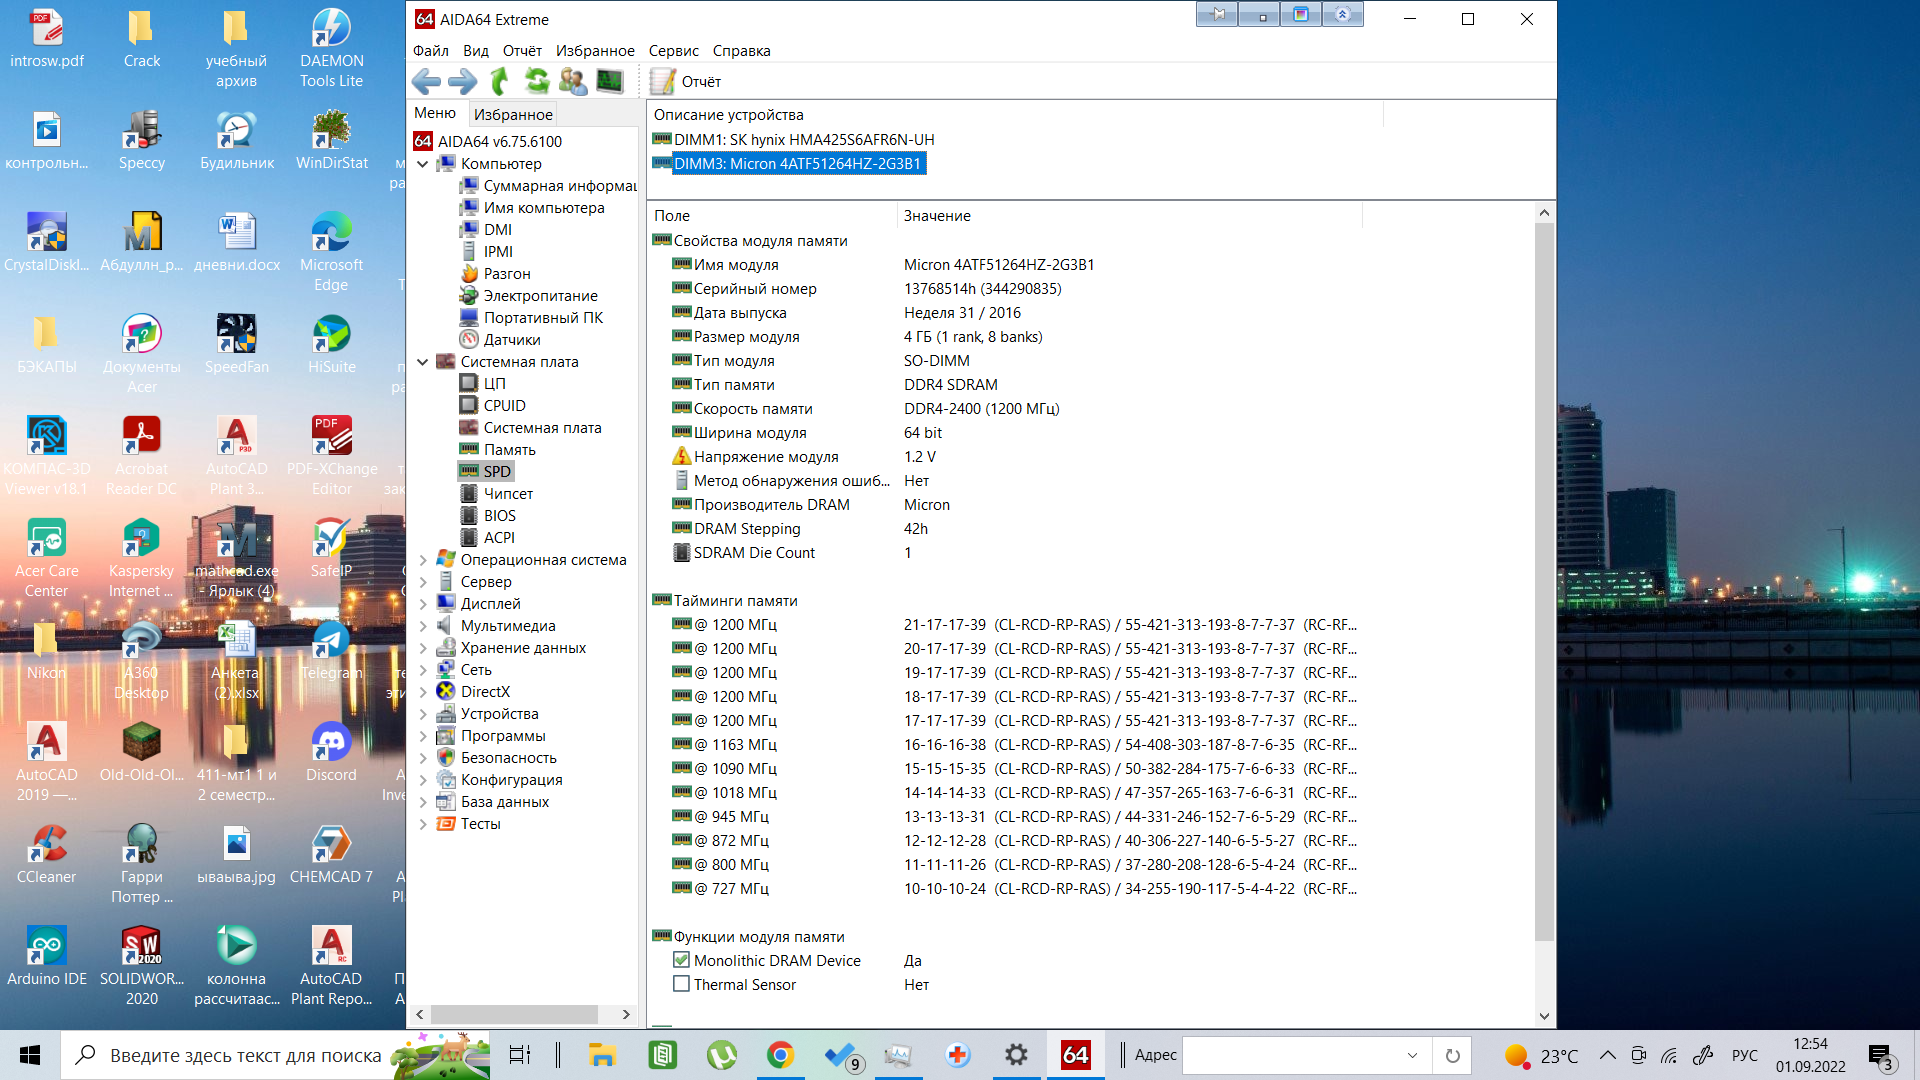
Task: Expand the Операционная система node
Action: [423, 560]
